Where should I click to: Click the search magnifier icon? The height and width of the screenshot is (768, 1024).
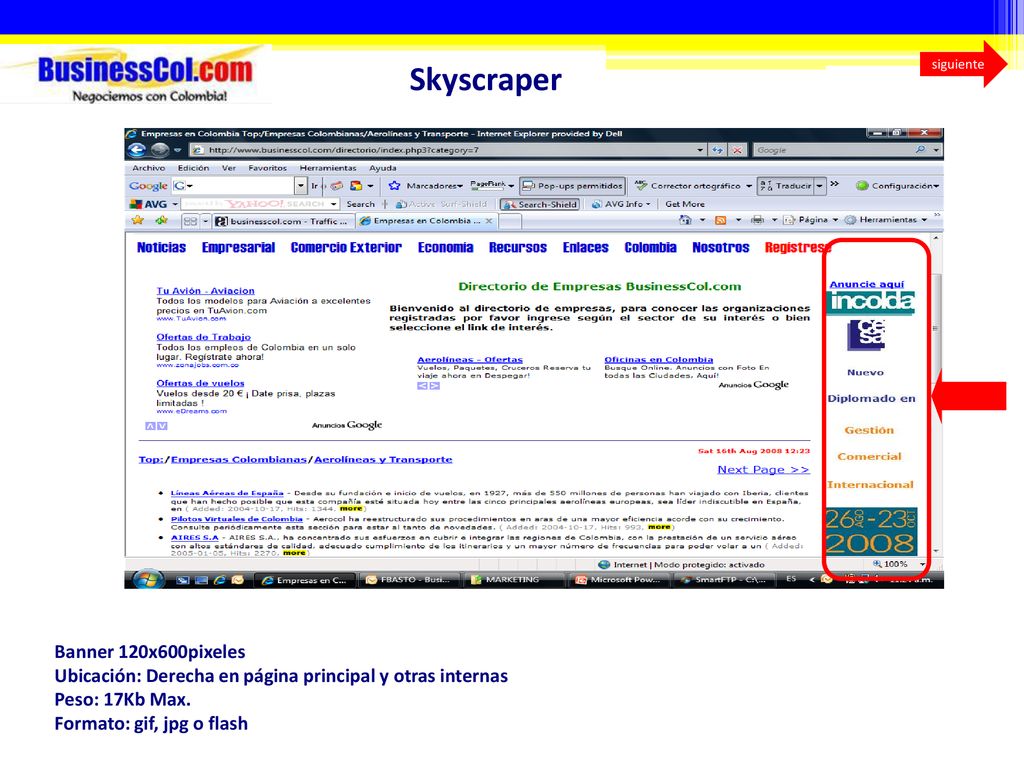[x=920, y=150]
